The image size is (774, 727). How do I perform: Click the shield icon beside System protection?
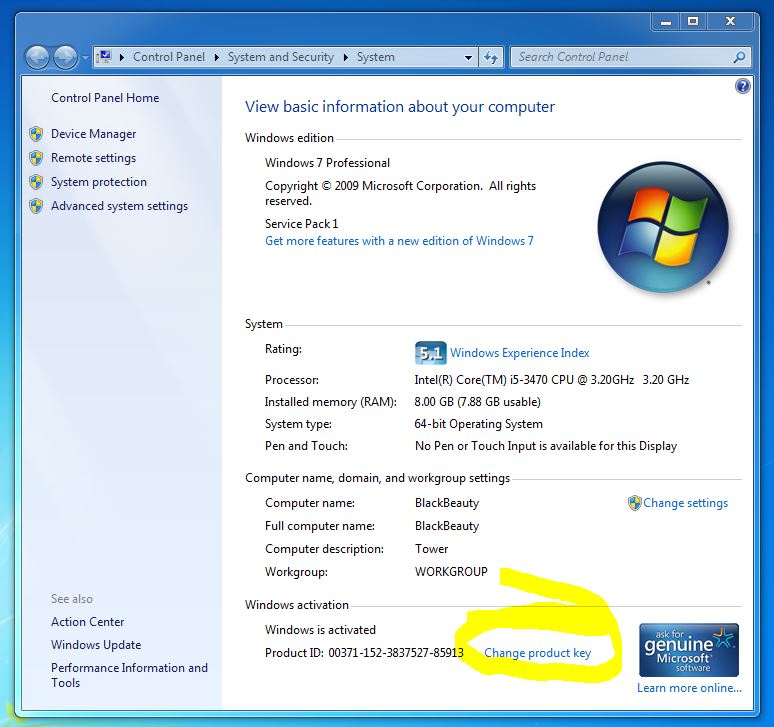click(36, 182)
